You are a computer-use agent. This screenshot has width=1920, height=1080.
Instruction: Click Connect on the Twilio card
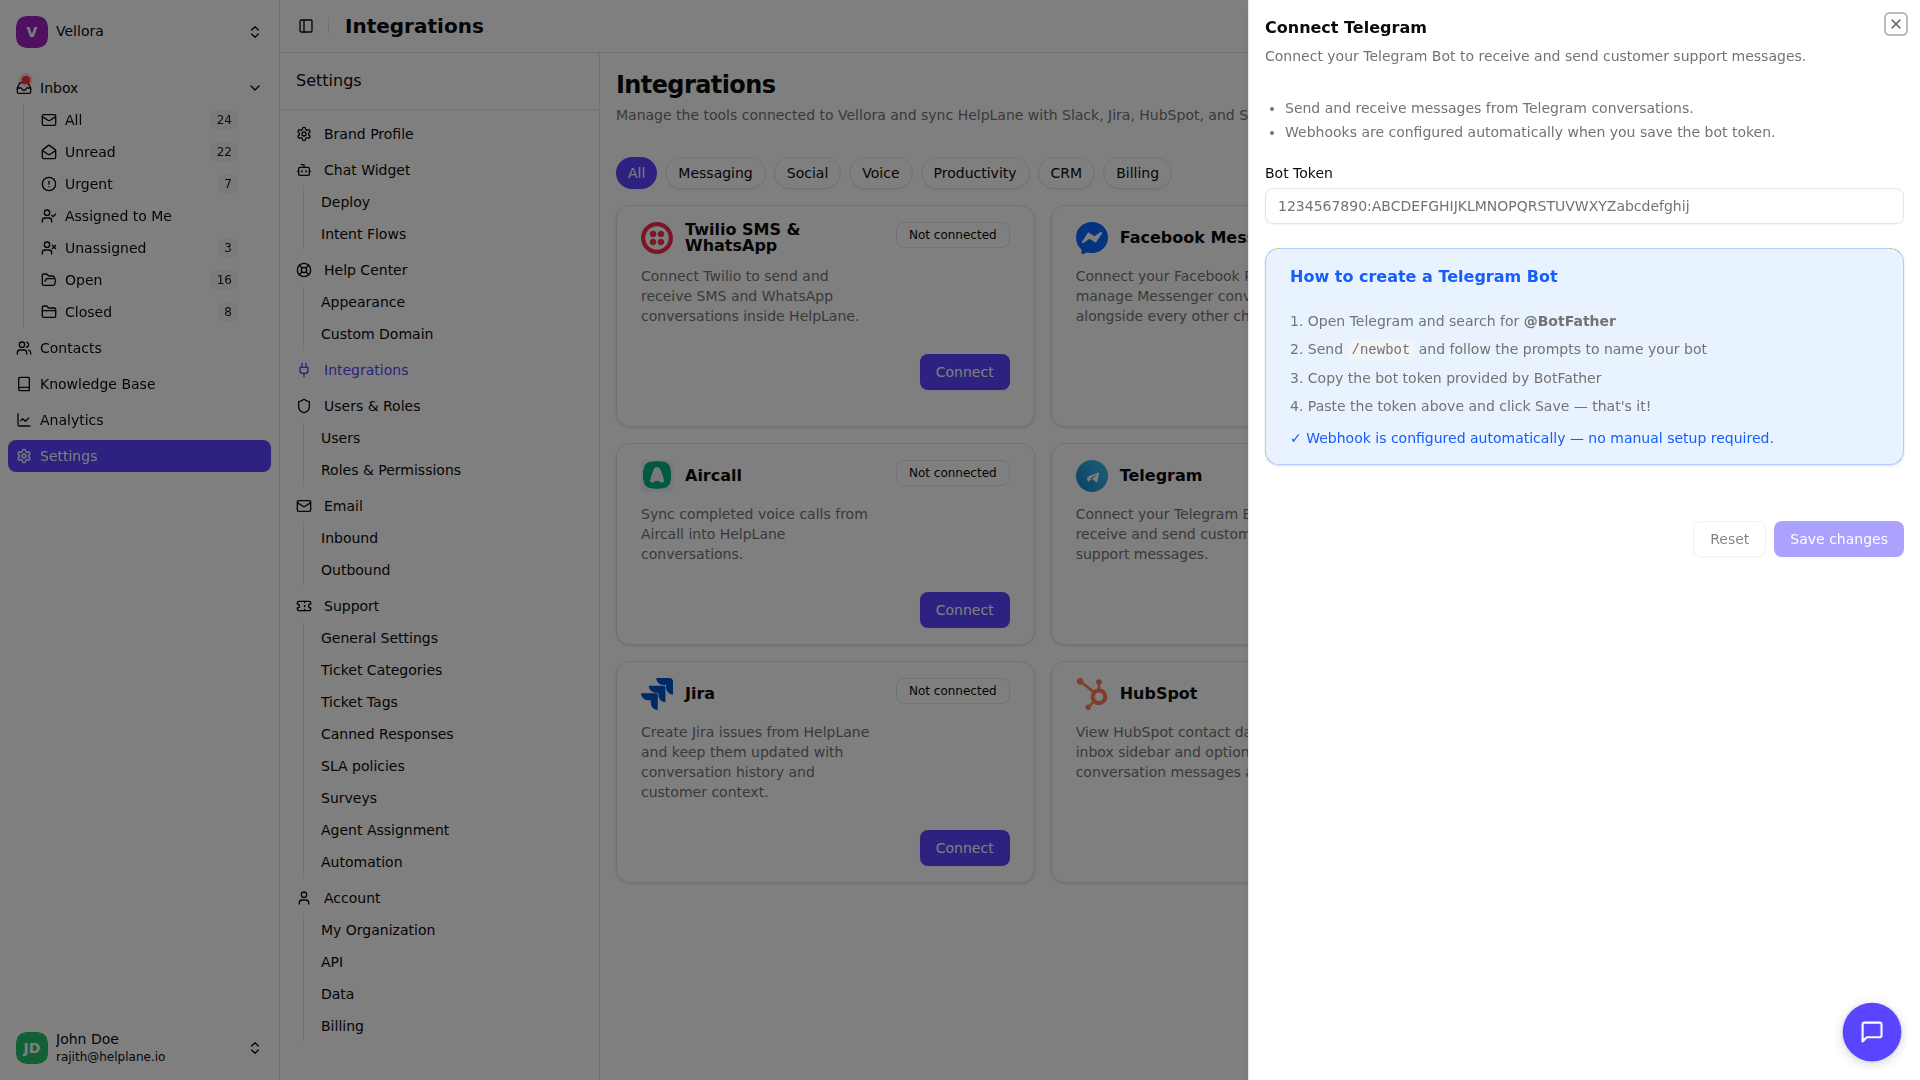click(x=965, y=372)
